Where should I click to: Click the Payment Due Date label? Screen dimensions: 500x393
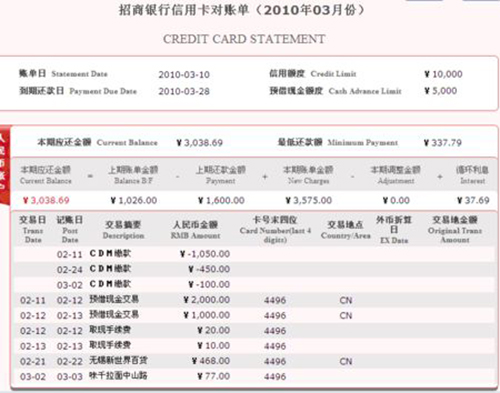point(78,91)
